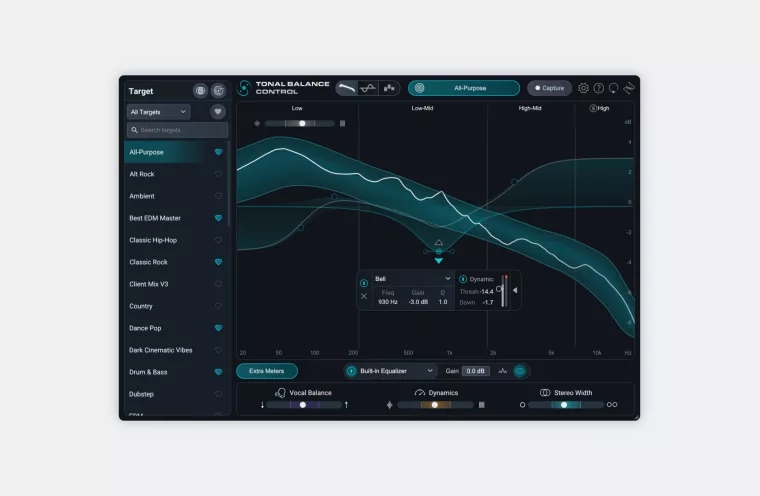Viewport: 760px width, 496px height.
Task: Click the Low band crest factor slider
Action: (x=300, y=124)
